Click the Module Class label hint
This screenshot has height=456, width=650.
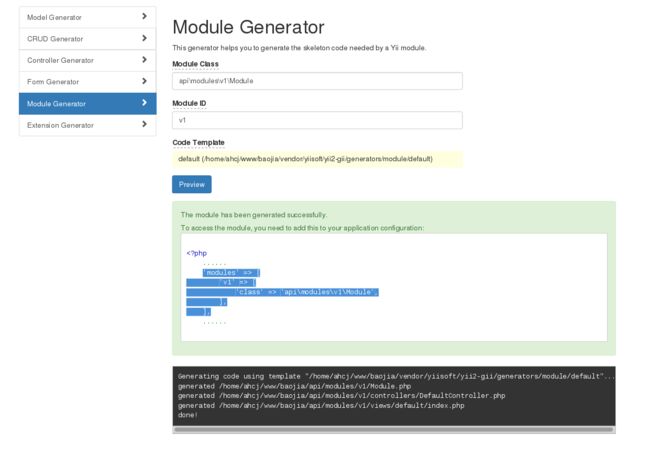(195, 64)
